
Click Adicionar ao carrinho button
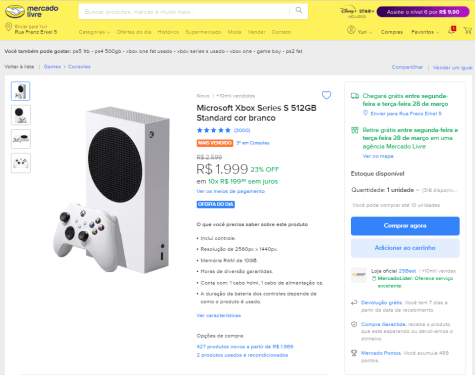tap(405, 248)
